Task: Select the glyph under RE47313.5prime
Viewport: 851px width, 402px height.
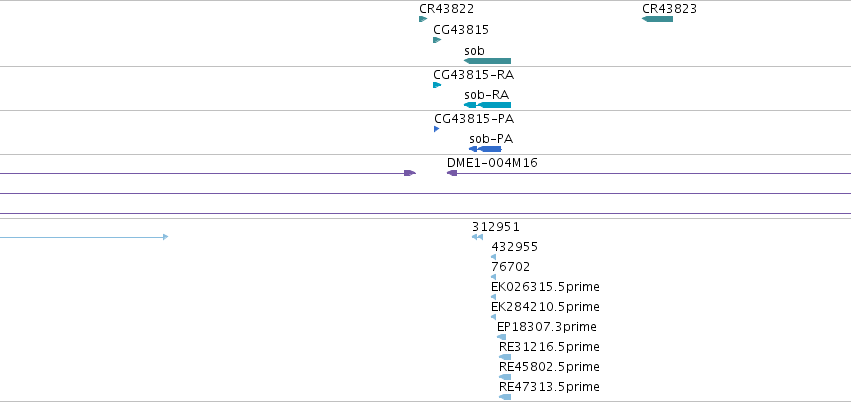Action: click(x=505, y=397)
